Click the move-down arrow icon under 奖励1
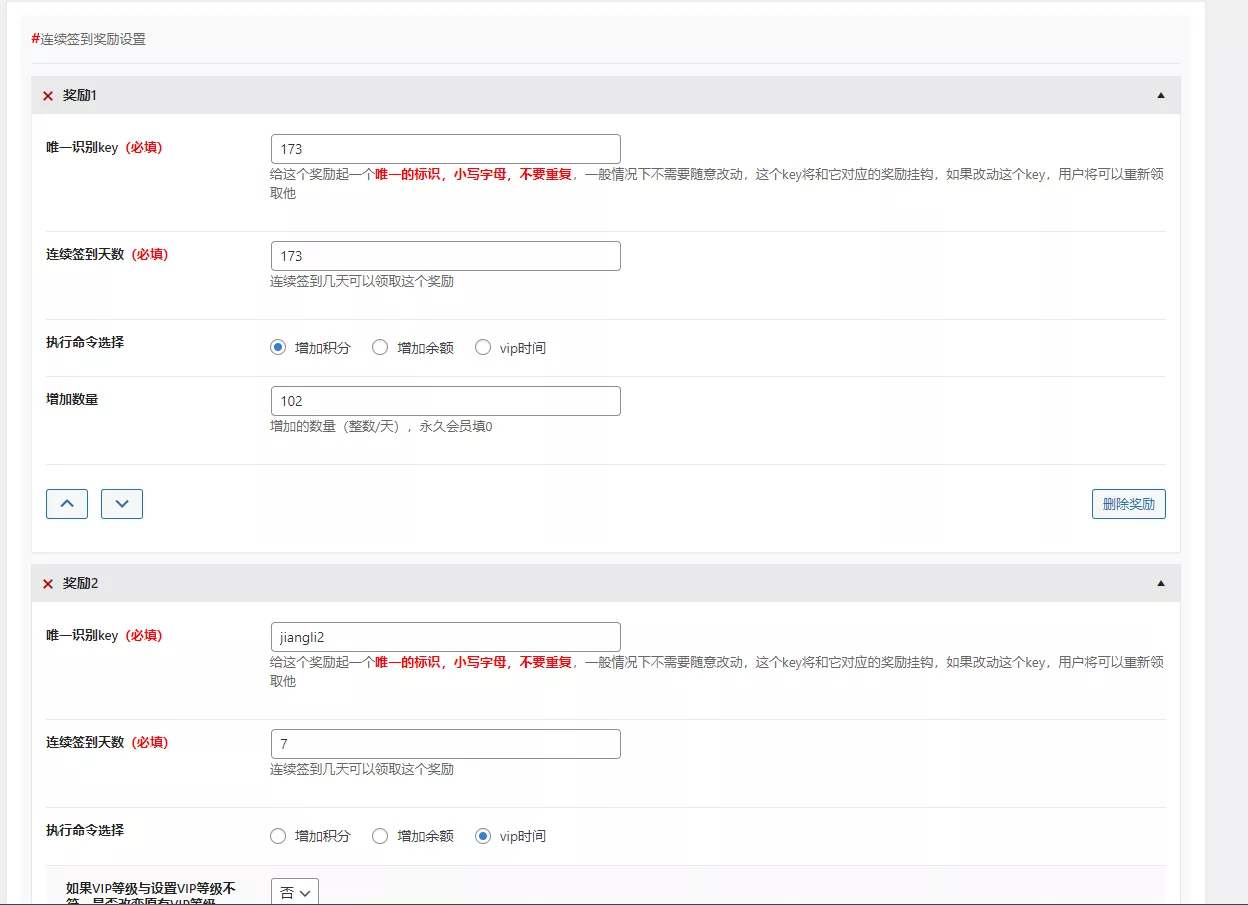 [121, 503]
